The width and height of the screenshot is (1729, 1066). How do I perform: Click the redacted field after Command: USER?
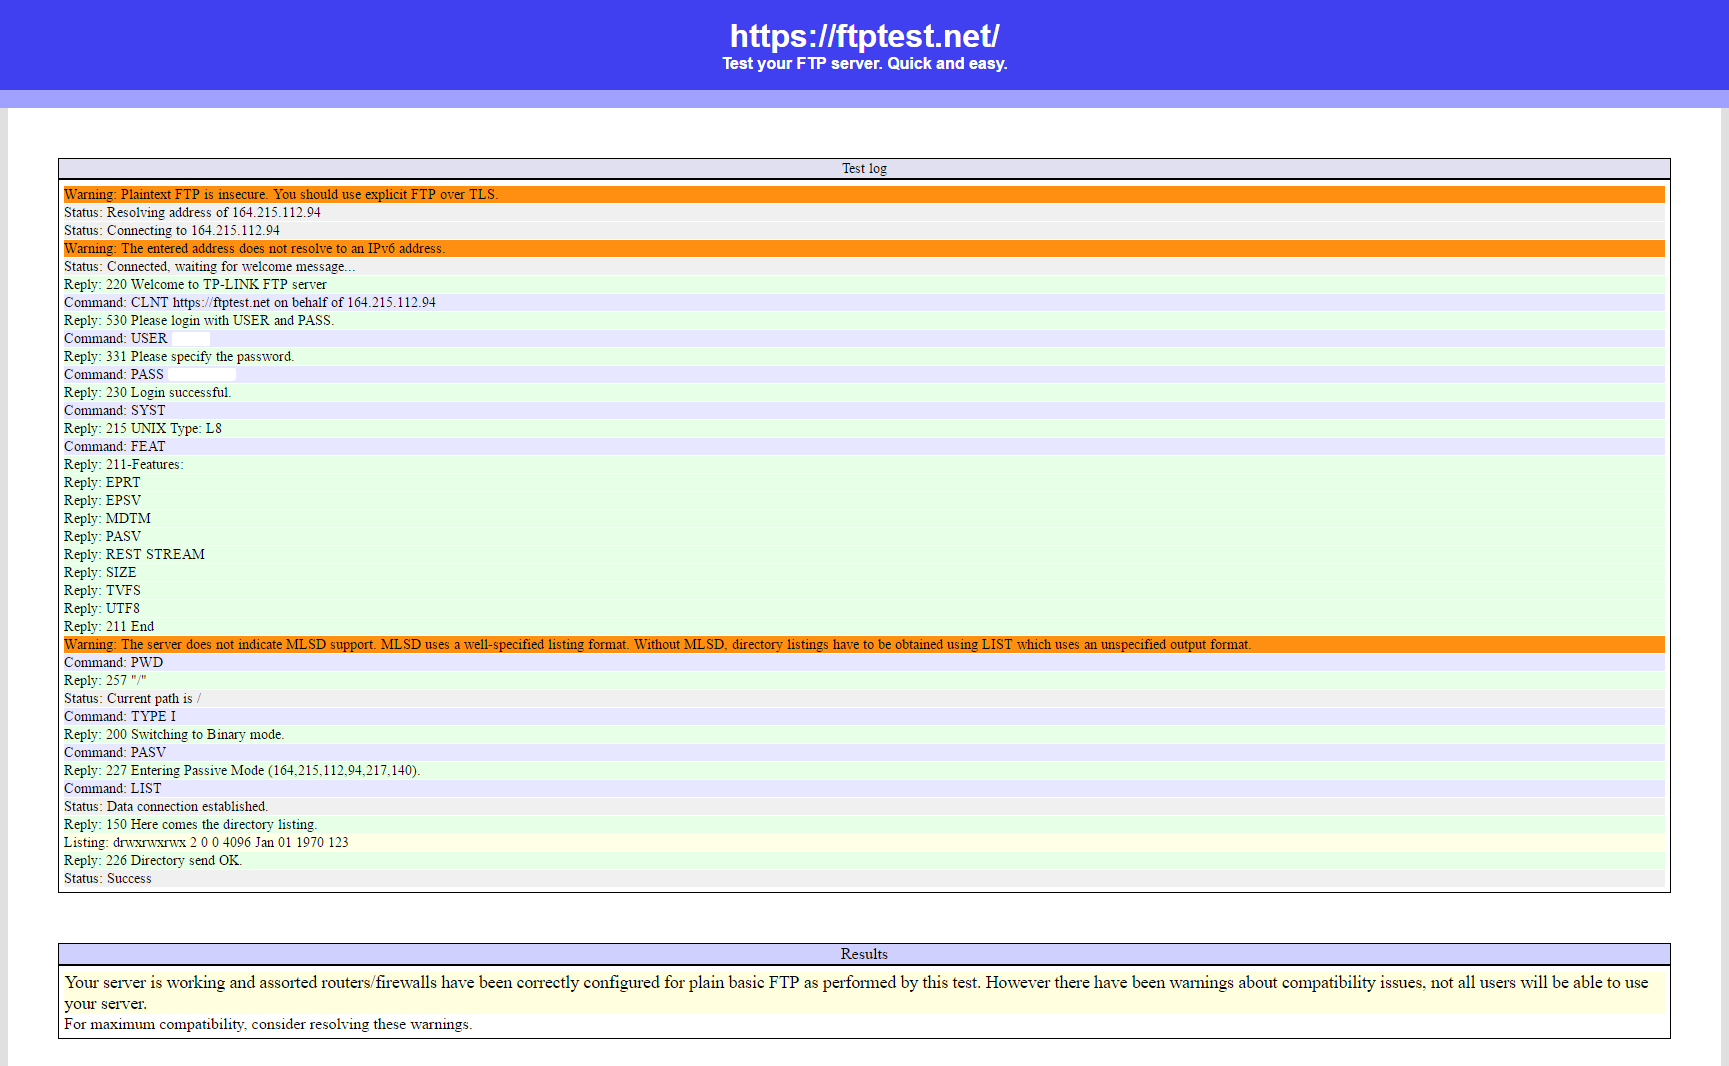point(190,339)
